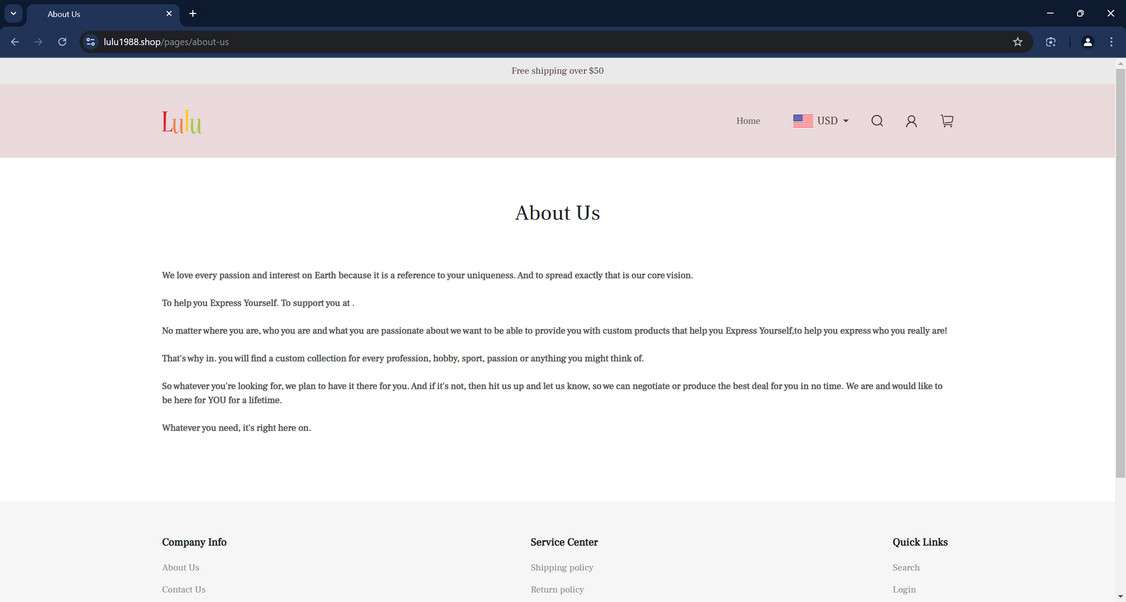Expand the USD currency dropdown

[x=833, y=121]
